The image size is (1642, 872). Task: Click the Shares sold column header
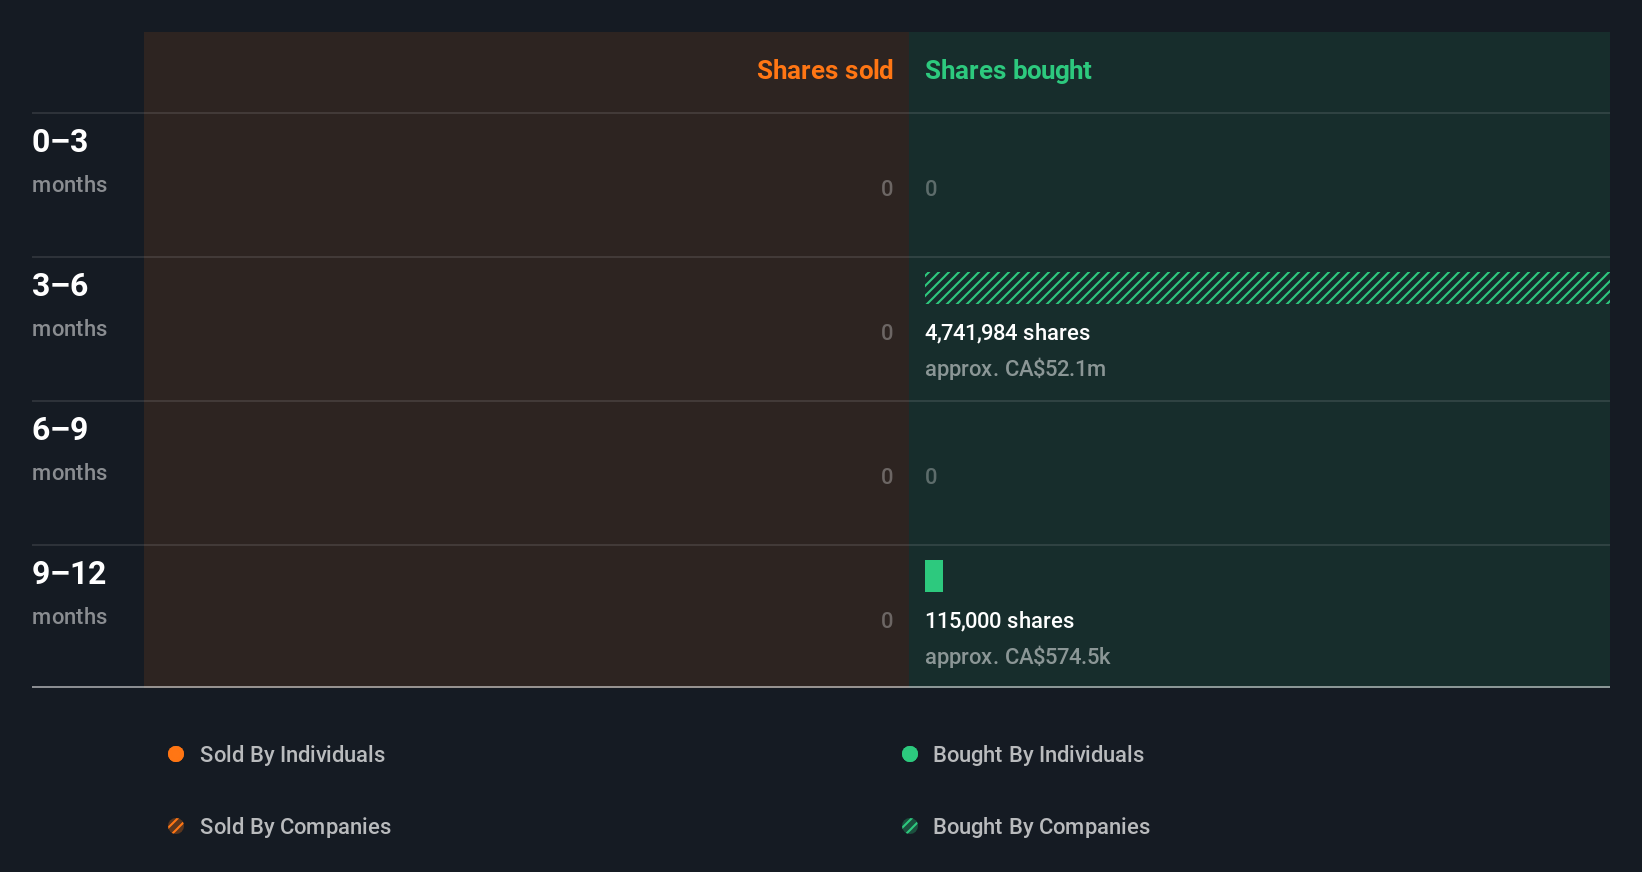825,70
